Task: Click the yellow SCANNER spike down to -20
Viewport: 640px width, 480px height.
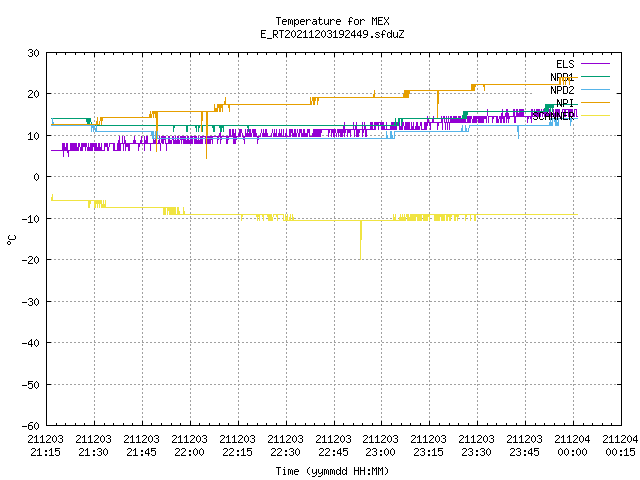Action: 360,241
